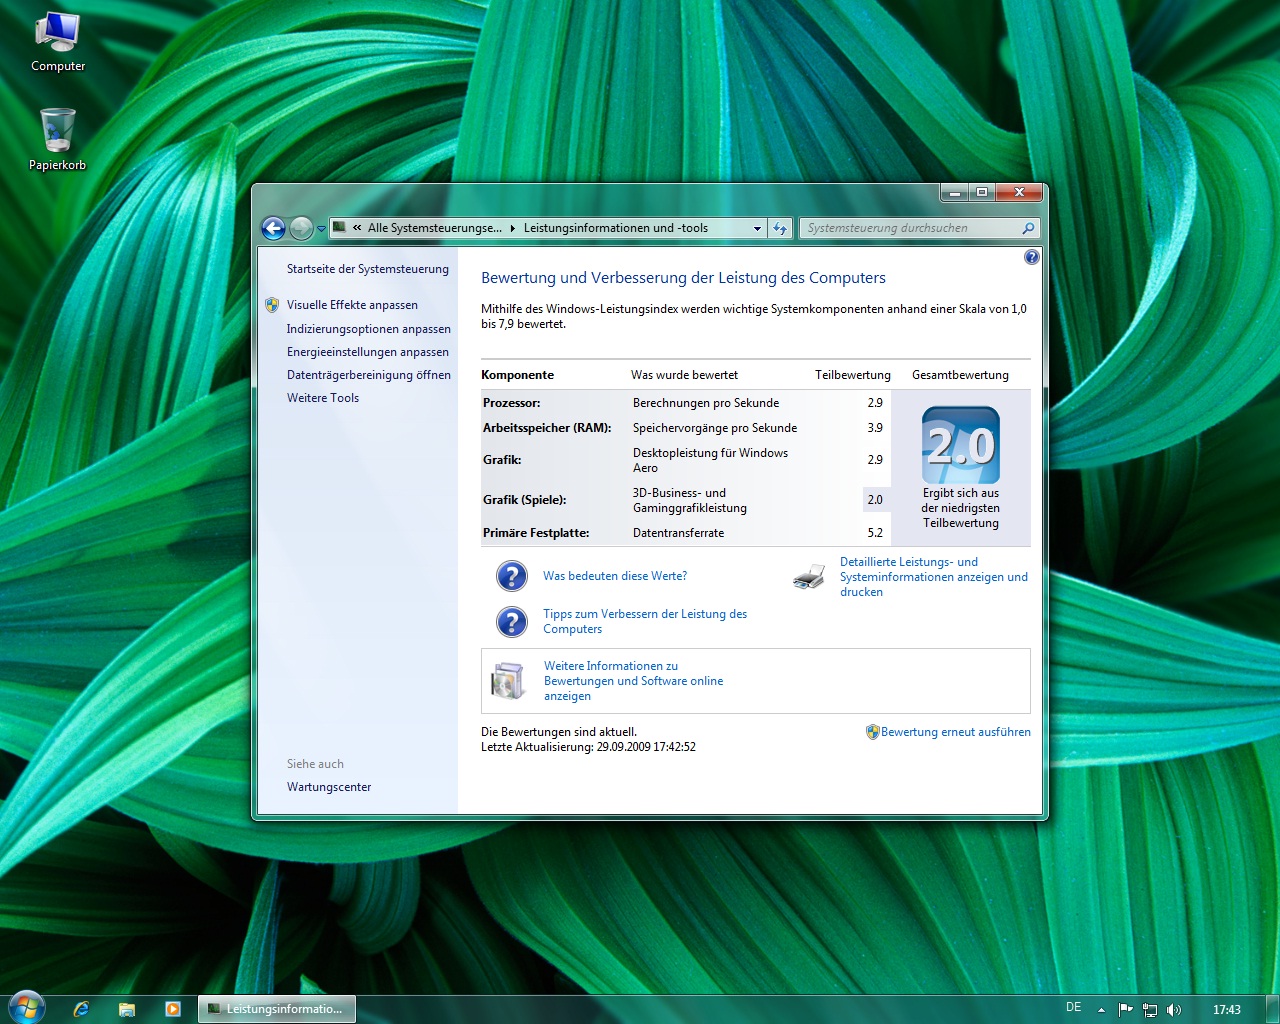Show hidden tray icons arrow
This screenshot has width=1280, height=1024.
1101,1009
